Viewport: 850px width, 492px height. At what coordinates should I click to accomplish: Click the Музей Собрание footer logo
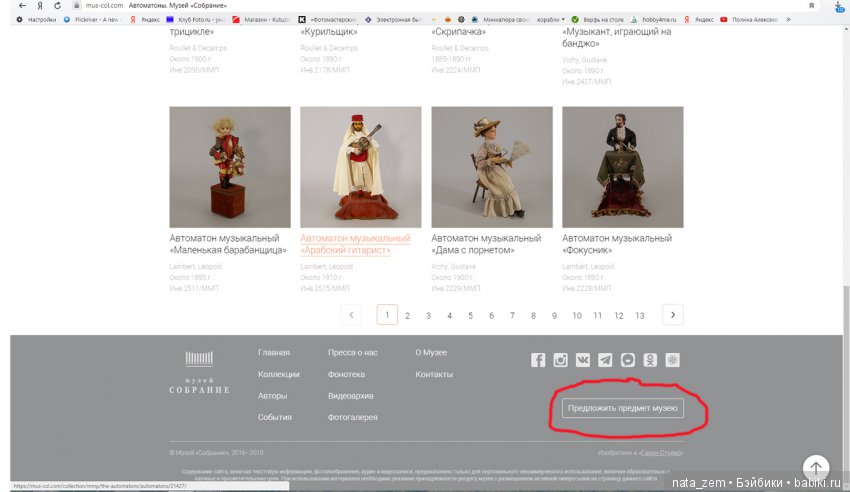(199, 373)
